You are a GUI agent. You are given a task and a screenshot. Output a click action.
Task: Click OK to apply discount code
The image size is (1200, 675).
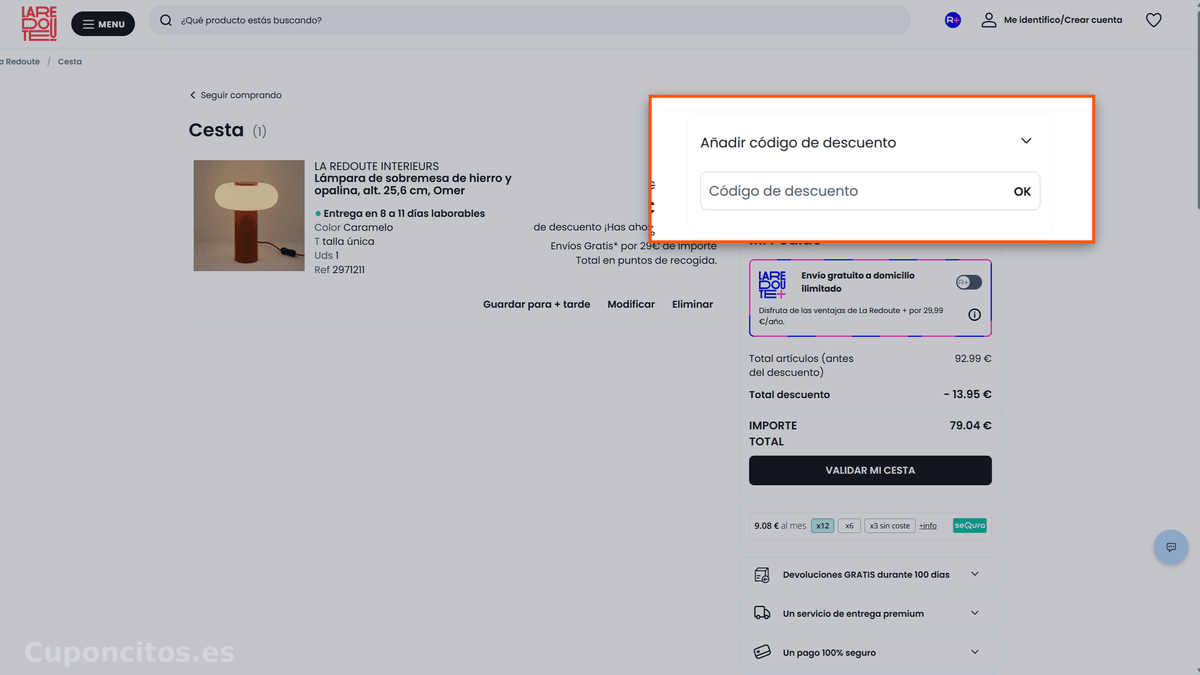tap(1022, 191)
